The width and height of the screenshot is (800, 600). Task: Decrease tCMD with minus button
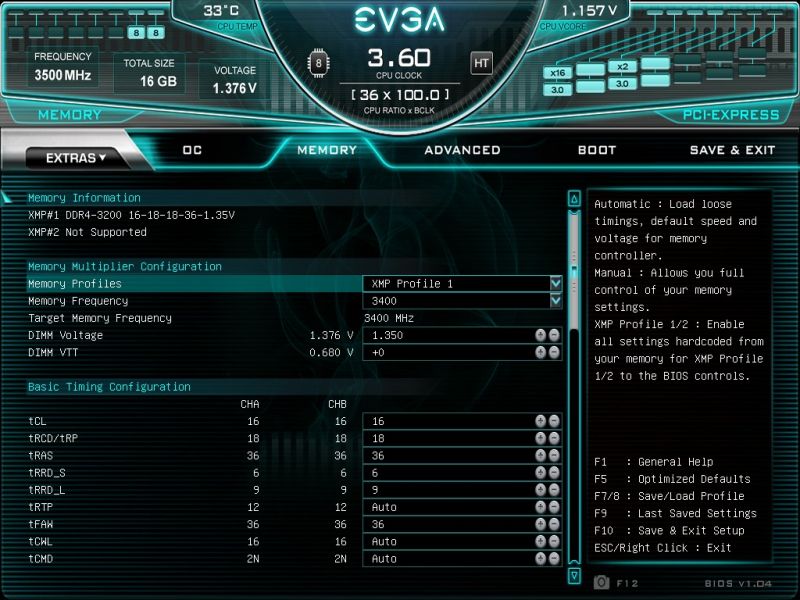pos(554,559)
